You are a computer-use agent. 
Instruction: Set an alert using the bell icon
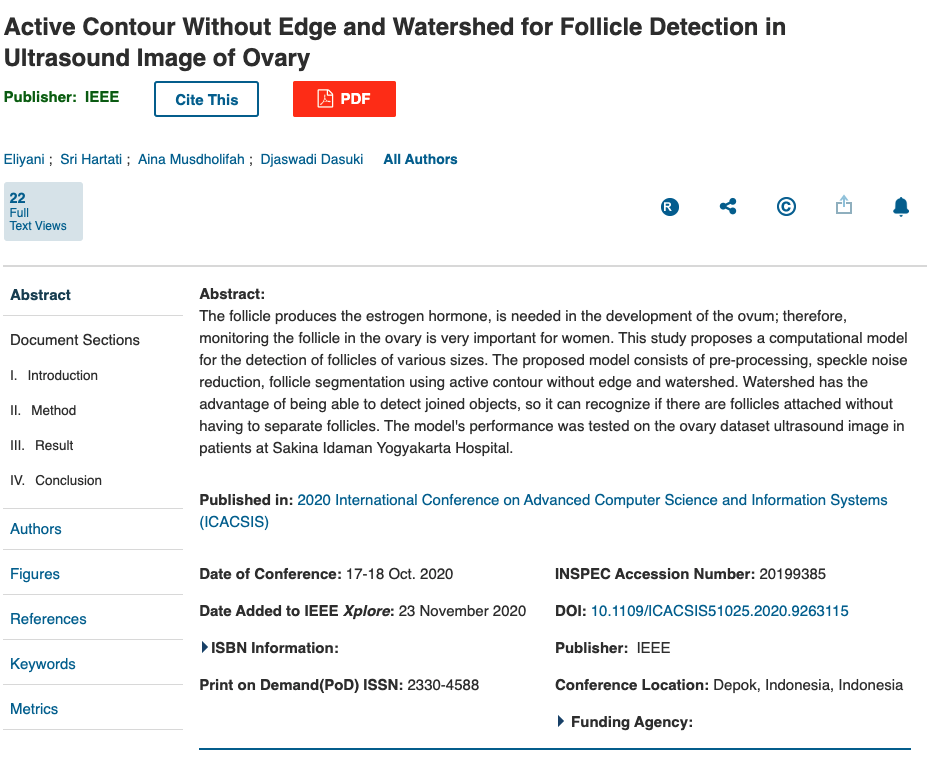(x=901, y=206)
